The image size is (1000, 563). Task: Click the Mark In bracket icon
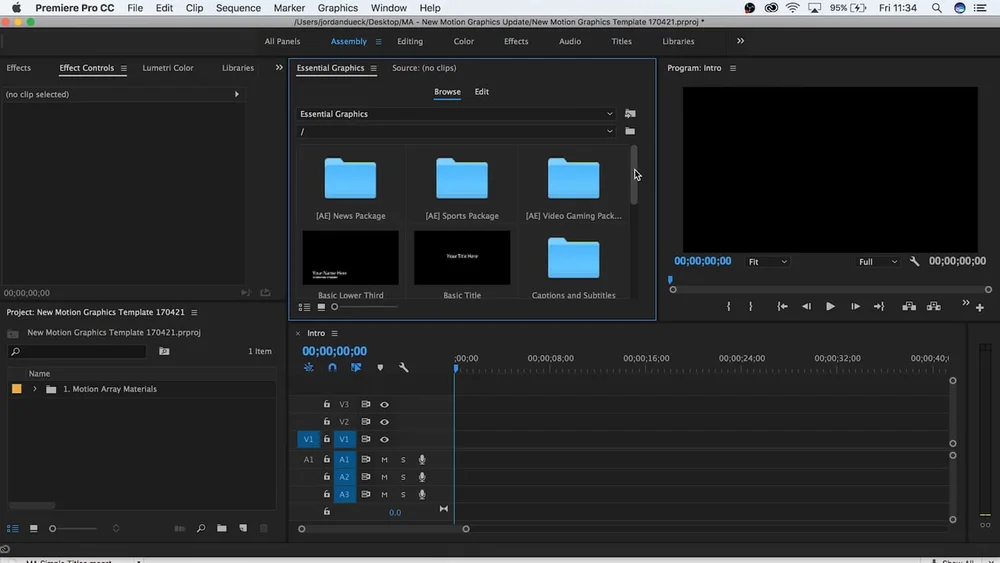[728, 307]
